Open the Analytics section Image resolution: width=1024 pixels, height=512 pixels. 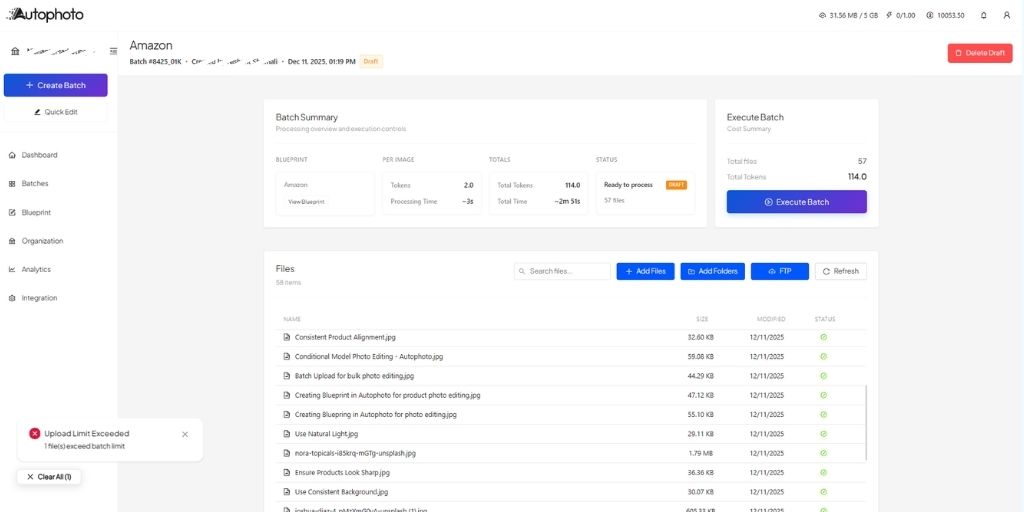(36, 269)
